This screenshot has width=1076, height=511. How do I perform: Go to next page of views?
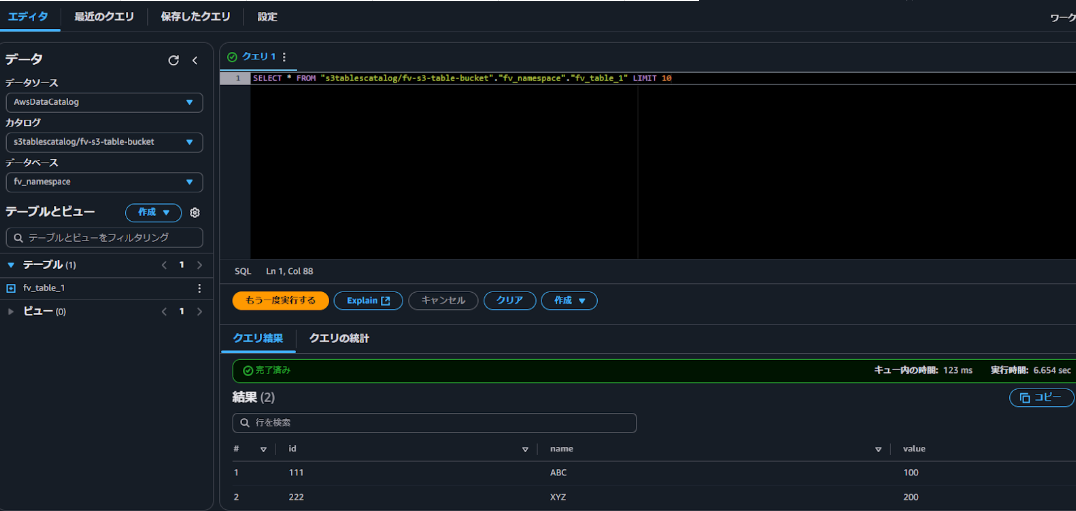click(200, 311)
